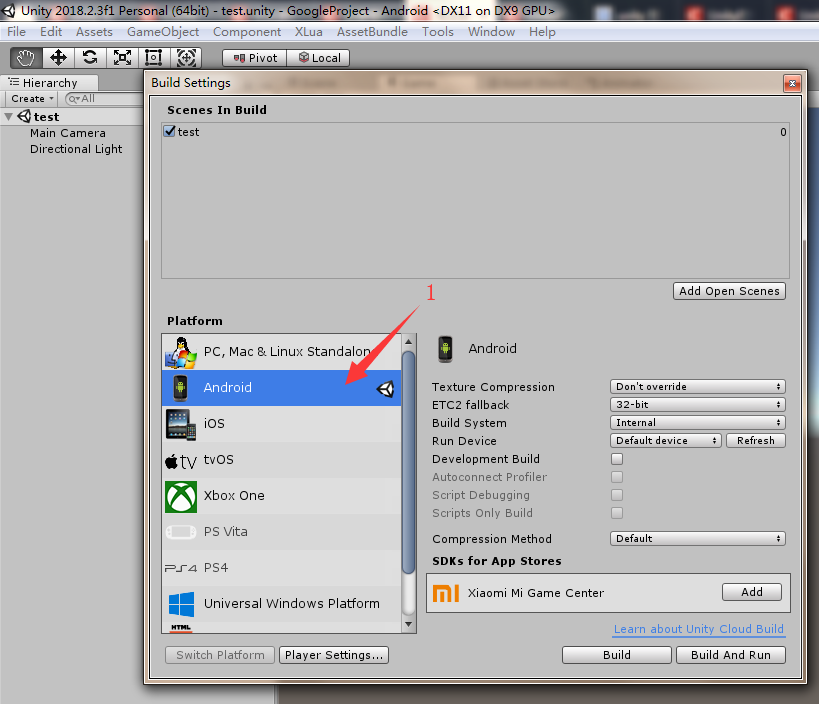Image resolution: width=819 pixels, height=704 pixels.
Task: Click the Android phone icon beside heading
Action: pos(445,349)
